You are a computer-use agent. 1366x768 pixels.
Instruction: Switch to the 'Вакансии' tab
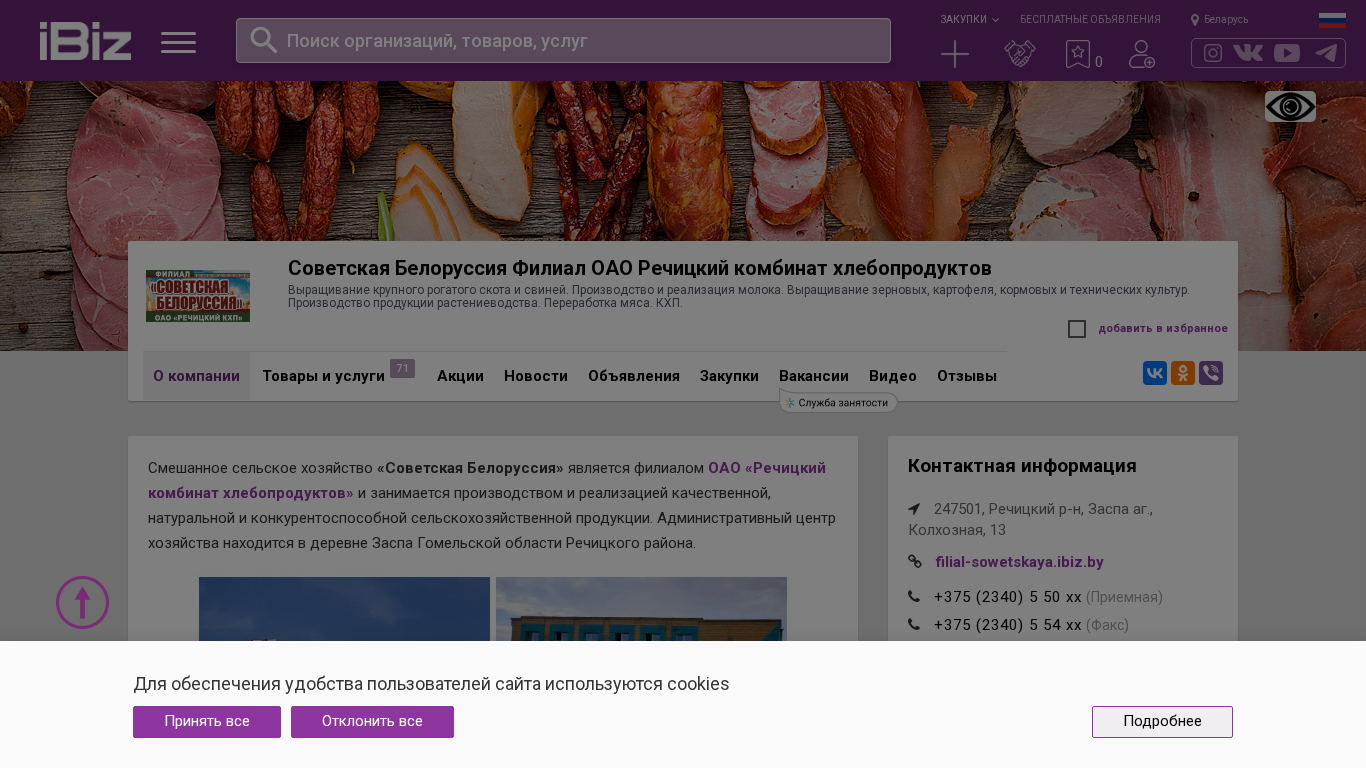click(813, 376)
